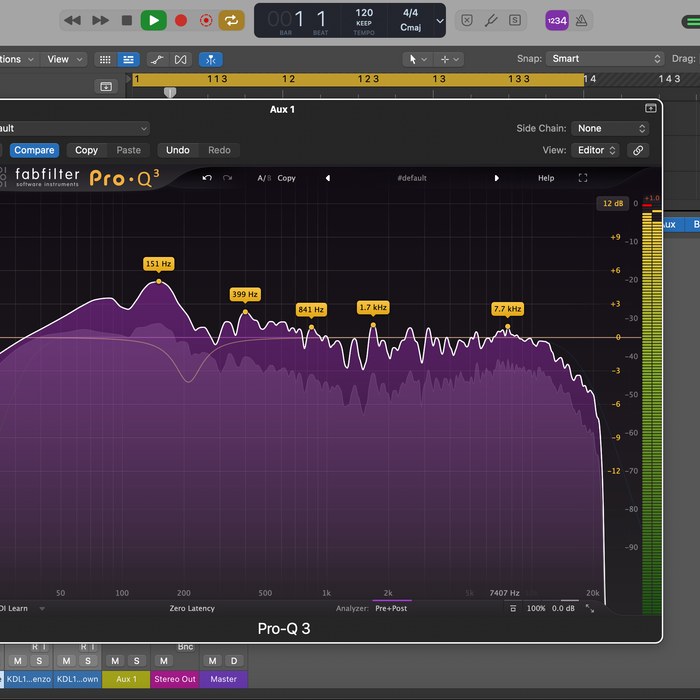700x700 pixels.
Task: Select the 151 Hz EQ band node
Action: [x=159, y=281]
